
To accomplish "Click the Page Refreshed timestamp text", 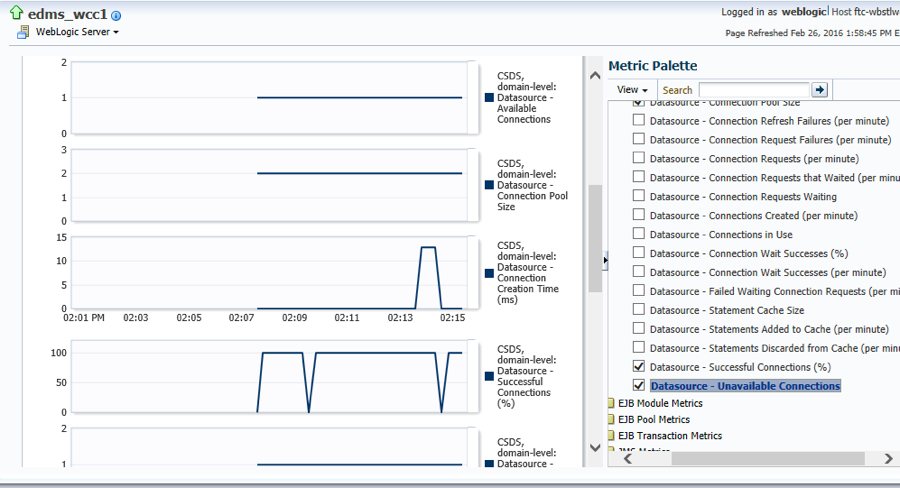I will [812, 33].
